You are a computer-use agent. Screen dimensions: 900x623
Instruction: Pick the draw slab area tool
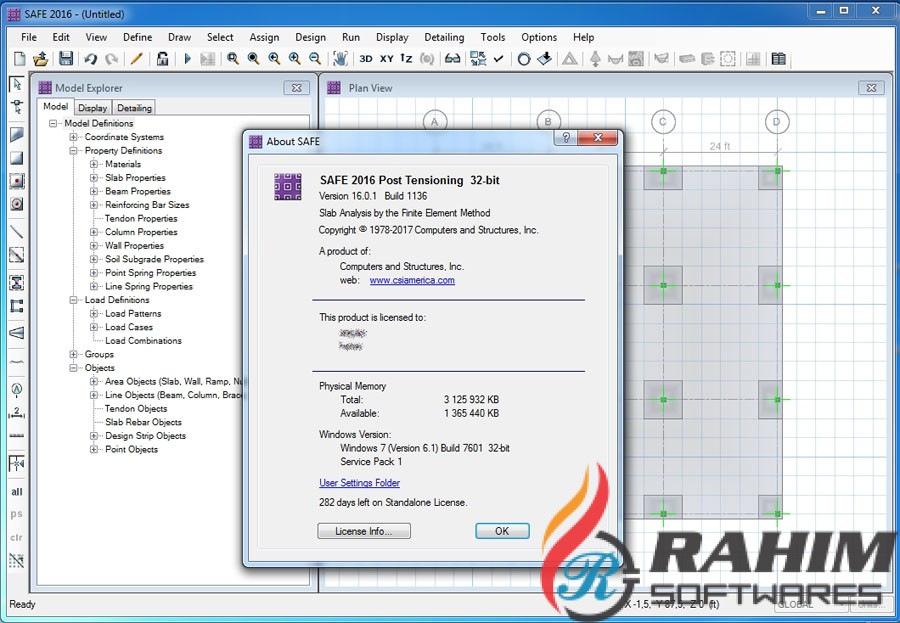17,135
